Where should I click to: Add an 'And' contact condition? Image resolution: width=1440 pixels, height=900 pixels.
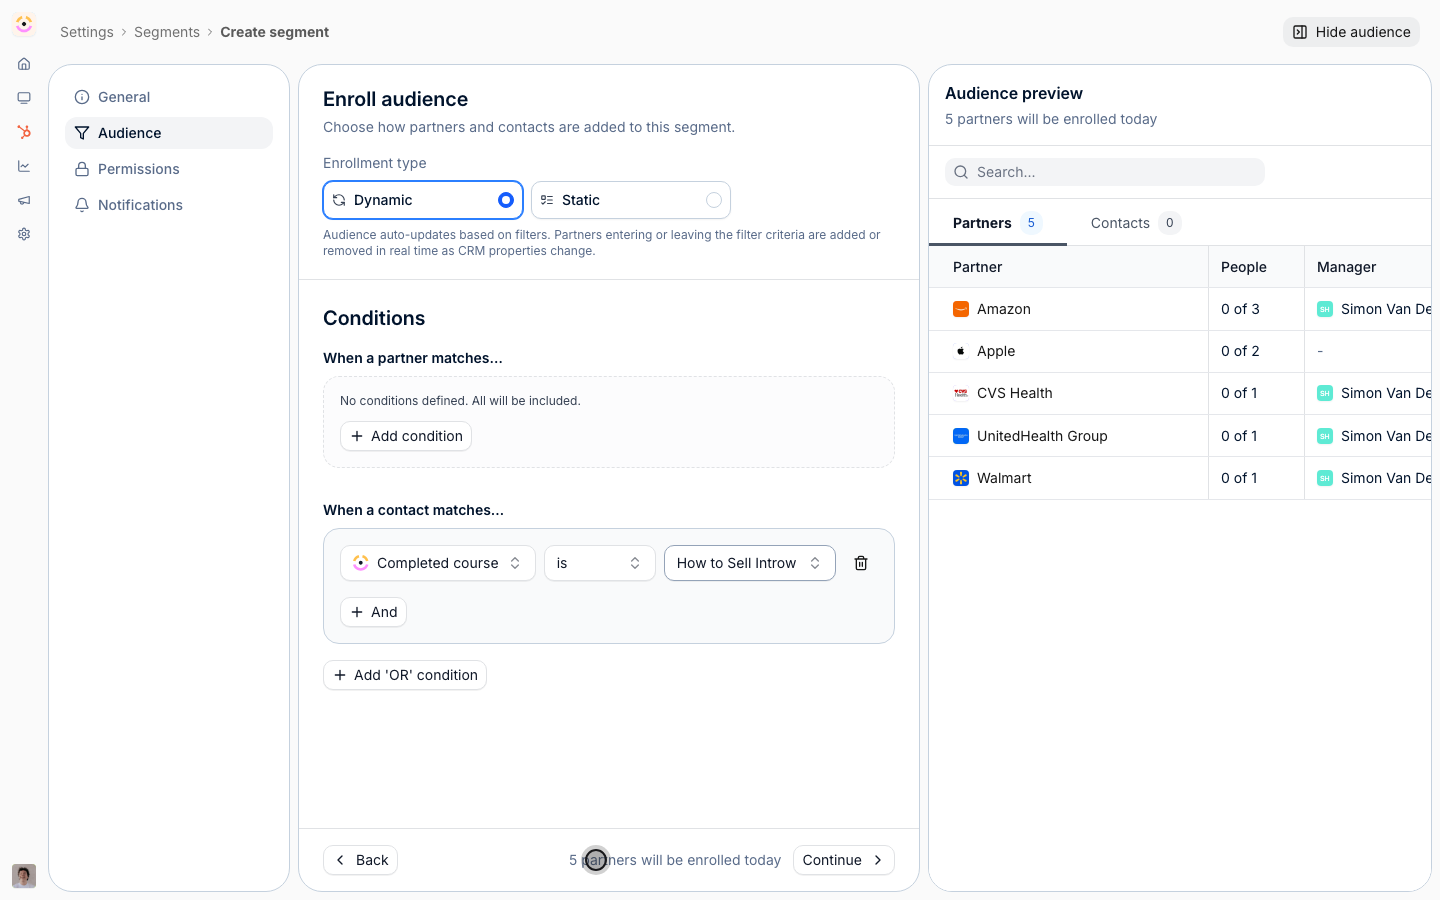click(x=374, y=612)
